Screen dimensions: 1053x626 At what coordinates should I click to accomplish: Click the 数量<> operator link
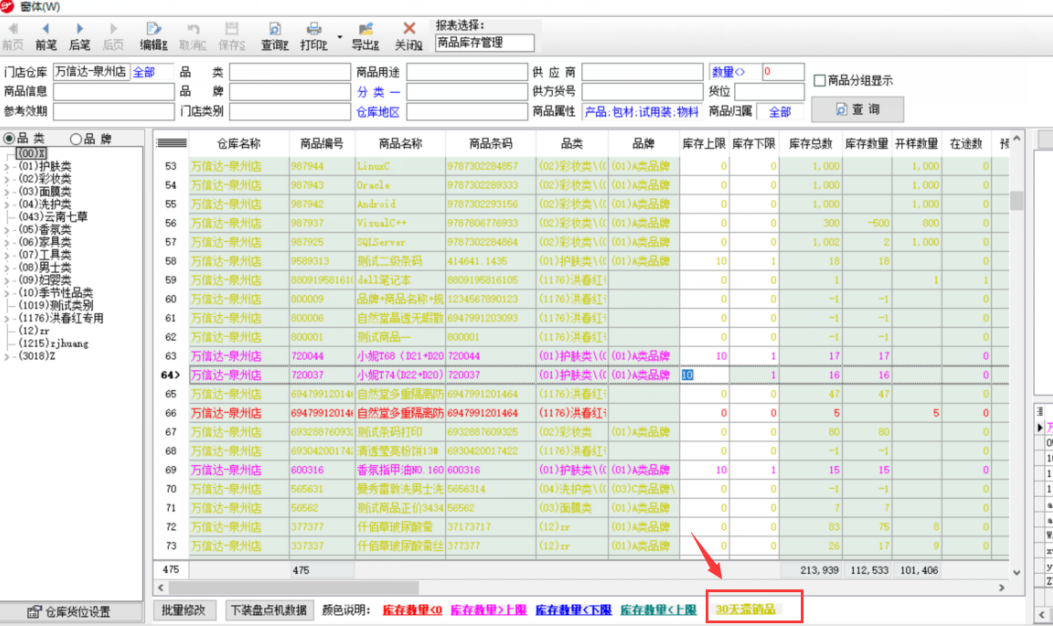(729, 72)
